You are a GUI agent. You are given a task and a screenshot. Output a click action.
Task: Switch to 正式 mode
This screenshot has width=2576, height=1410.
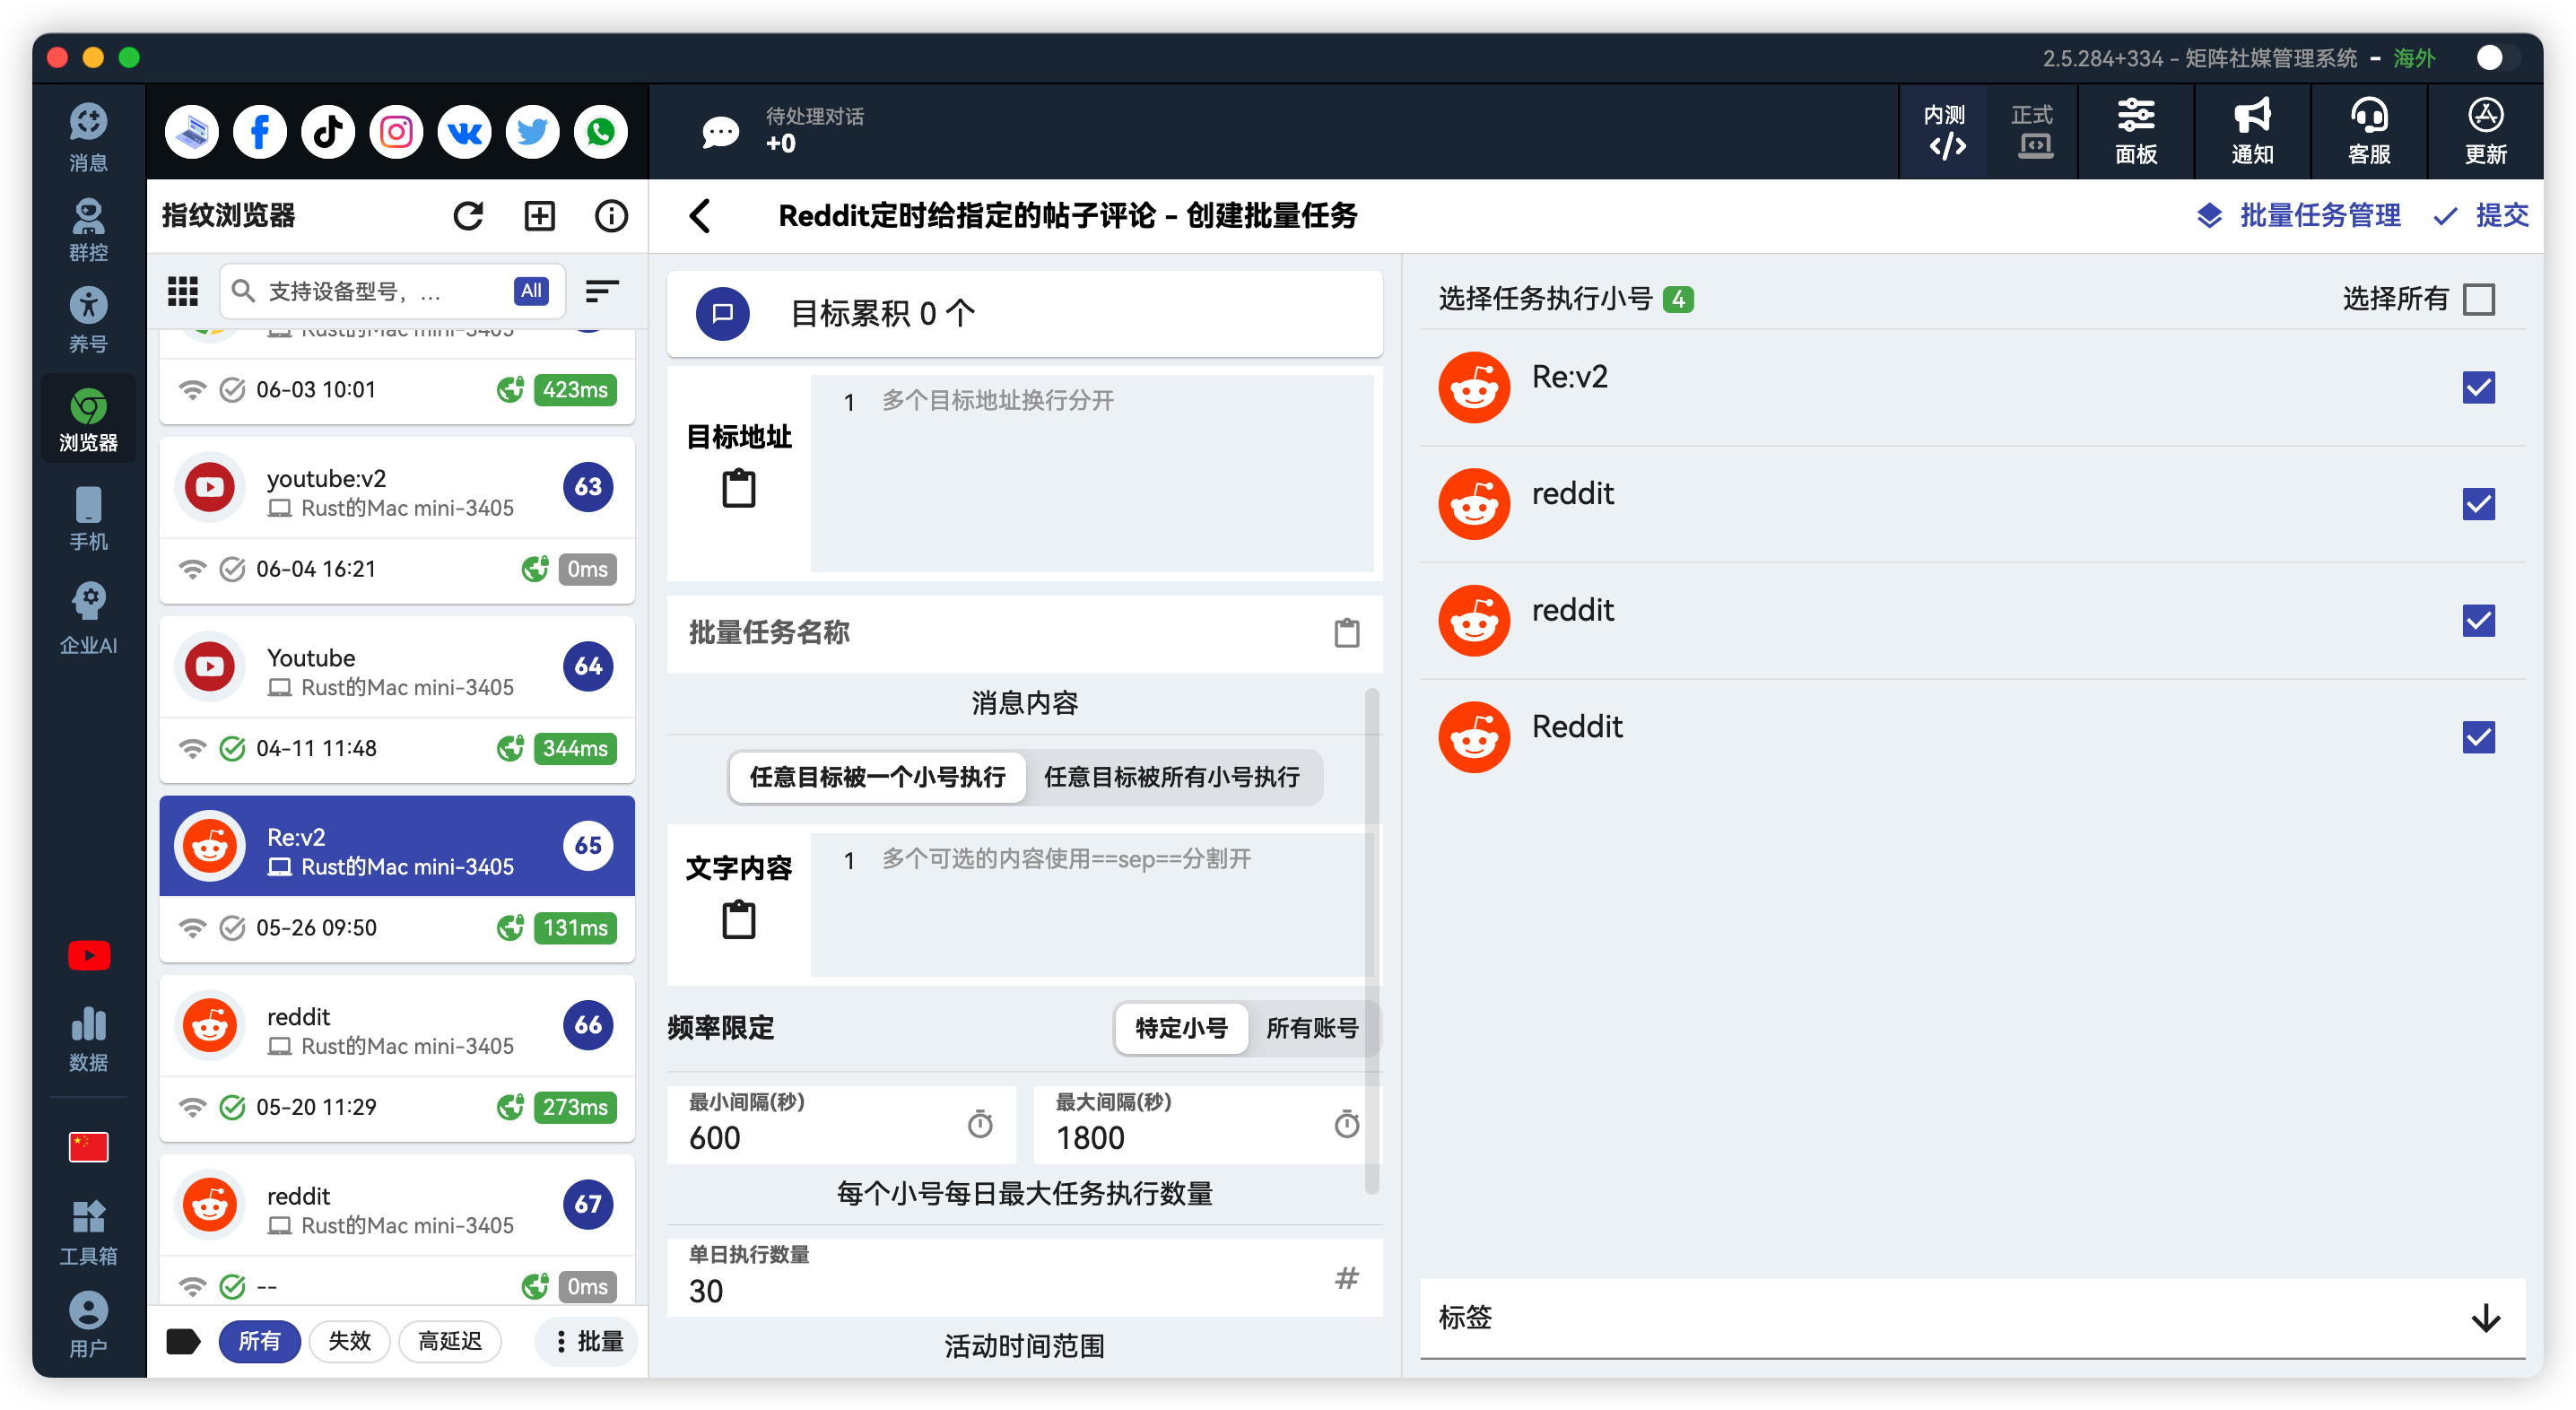click(2032, 132)
